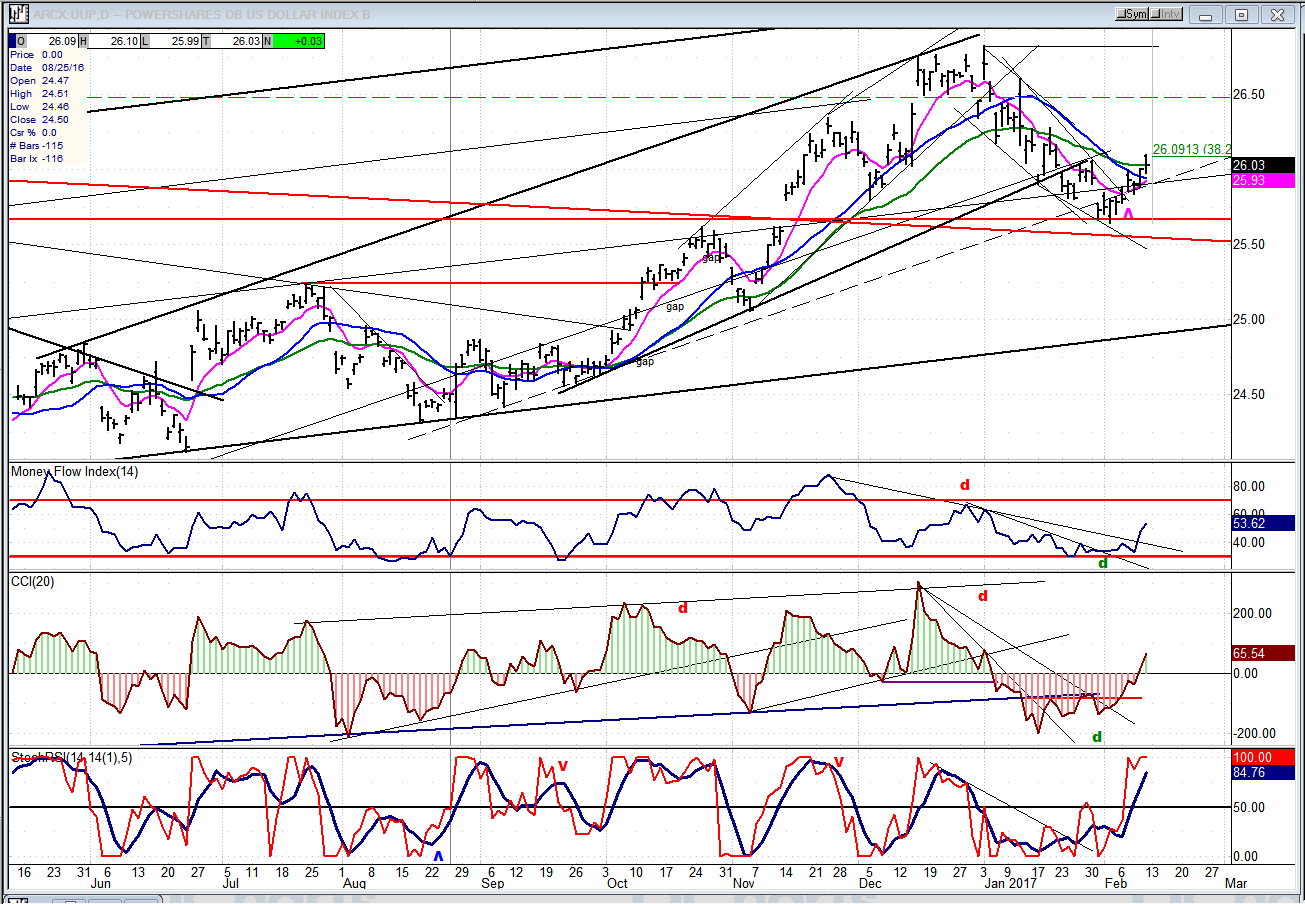Maximize the UUP chart window
1305x904 pixels.
click(x=1241, y=14)
